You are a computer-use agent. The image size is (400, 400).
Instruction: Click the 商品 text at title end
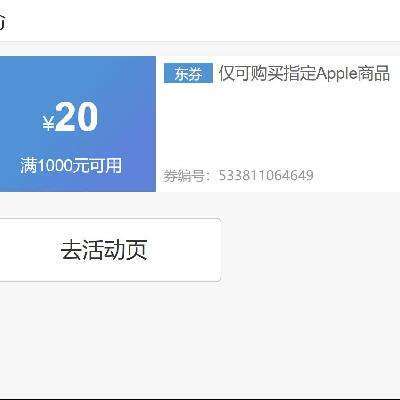click(x=374, y=73)
